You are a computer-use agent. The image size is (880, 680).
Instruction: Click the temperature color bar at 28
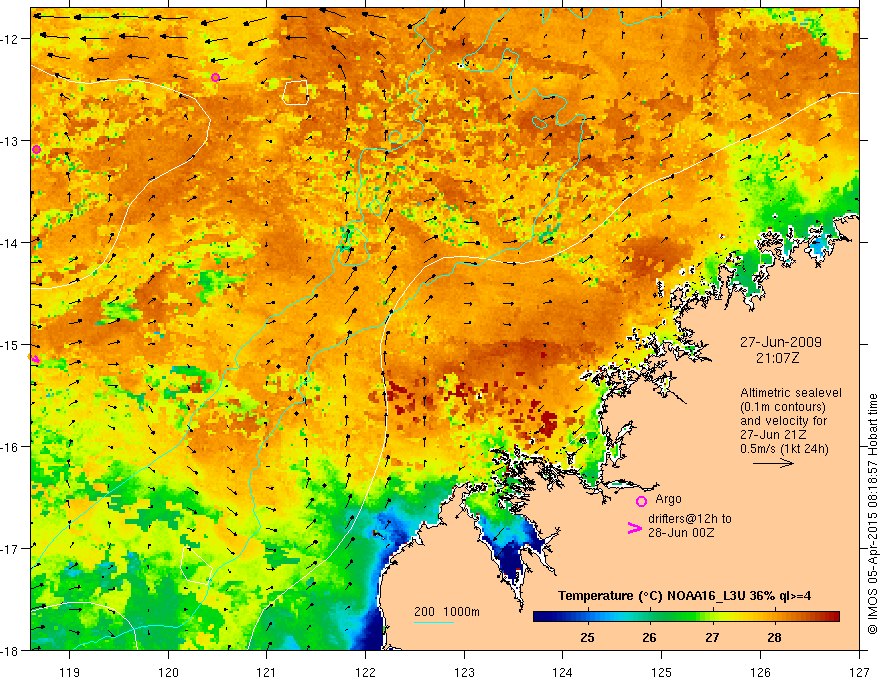pos(774,617)
